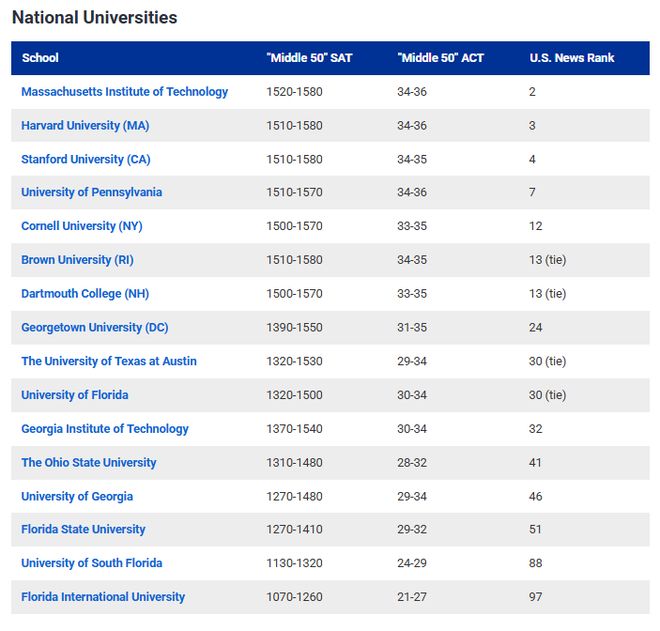Click Ohio State's U.S. News rank 41
This screenshot has width=660, height=631.
click(536, 463)
